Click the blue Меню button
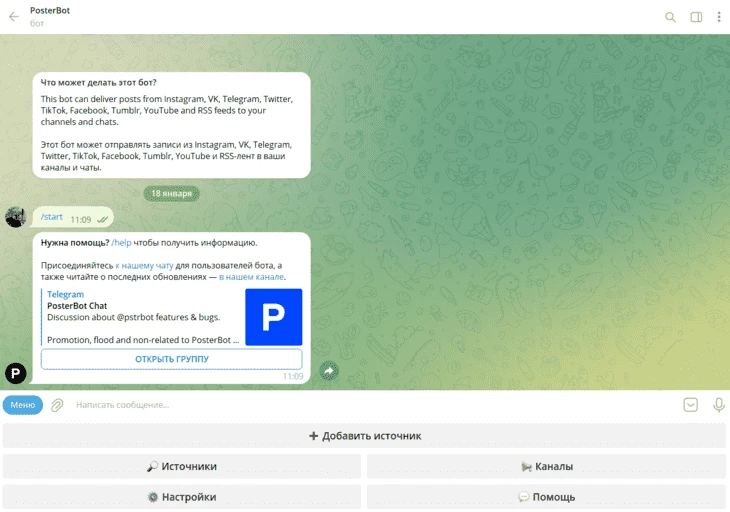The width and height of the screenshot is (730, 512). 23,405
